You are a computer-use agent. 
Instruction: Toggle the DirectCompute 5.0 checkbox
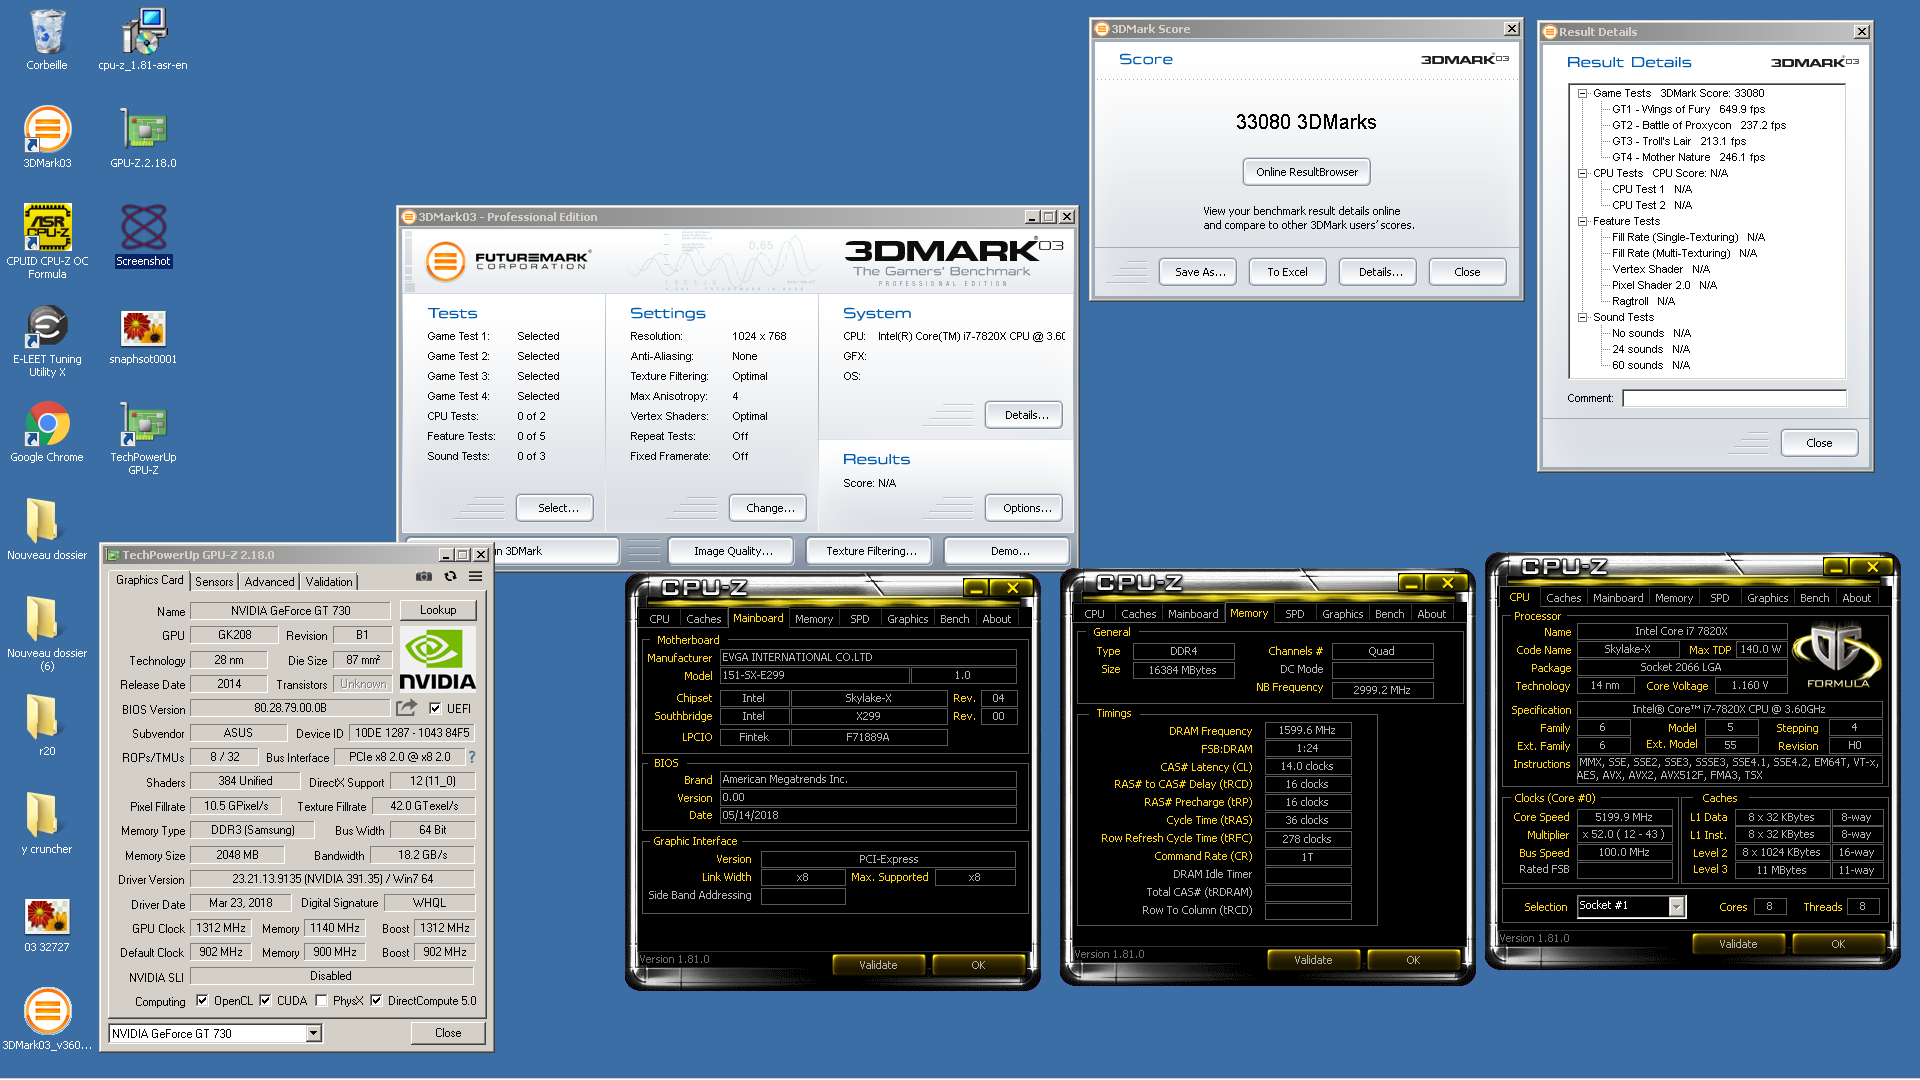[376, 1000]
